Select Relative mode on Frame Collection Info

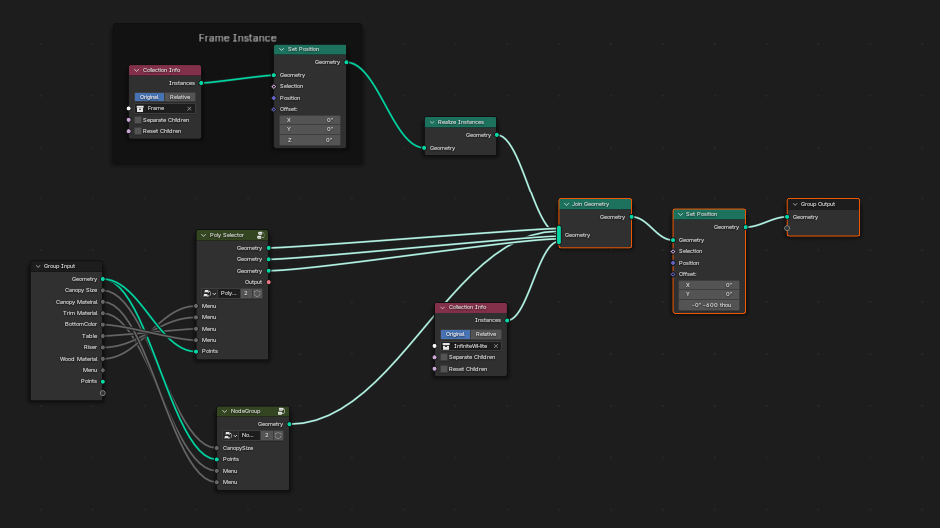point(179,97)
